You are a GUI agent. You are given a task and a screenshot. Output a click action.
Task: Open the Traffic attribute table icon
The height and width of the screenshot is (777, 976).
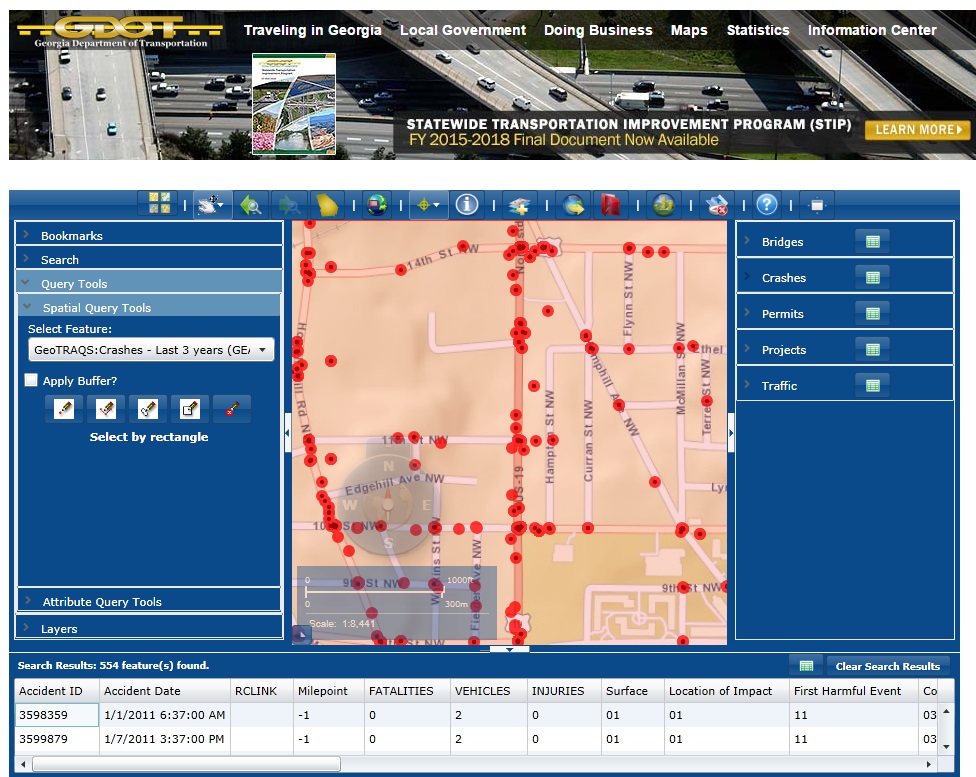(x=873, y=386)
